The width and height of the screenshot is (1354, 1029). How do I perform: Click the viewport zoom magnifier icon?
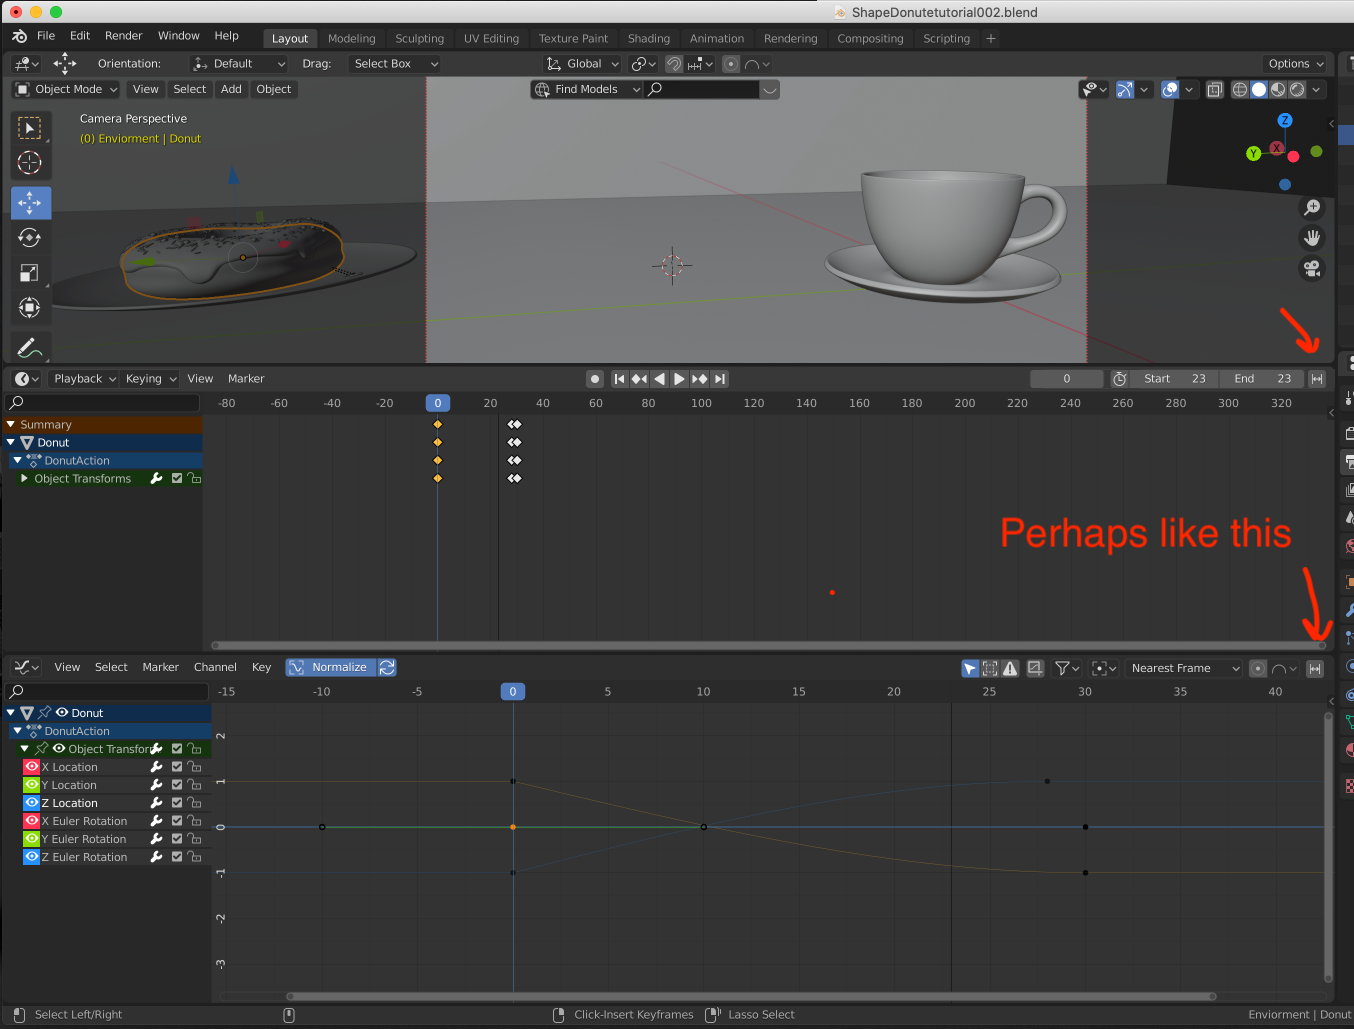pyautogui.click(x=1312, y=208)
